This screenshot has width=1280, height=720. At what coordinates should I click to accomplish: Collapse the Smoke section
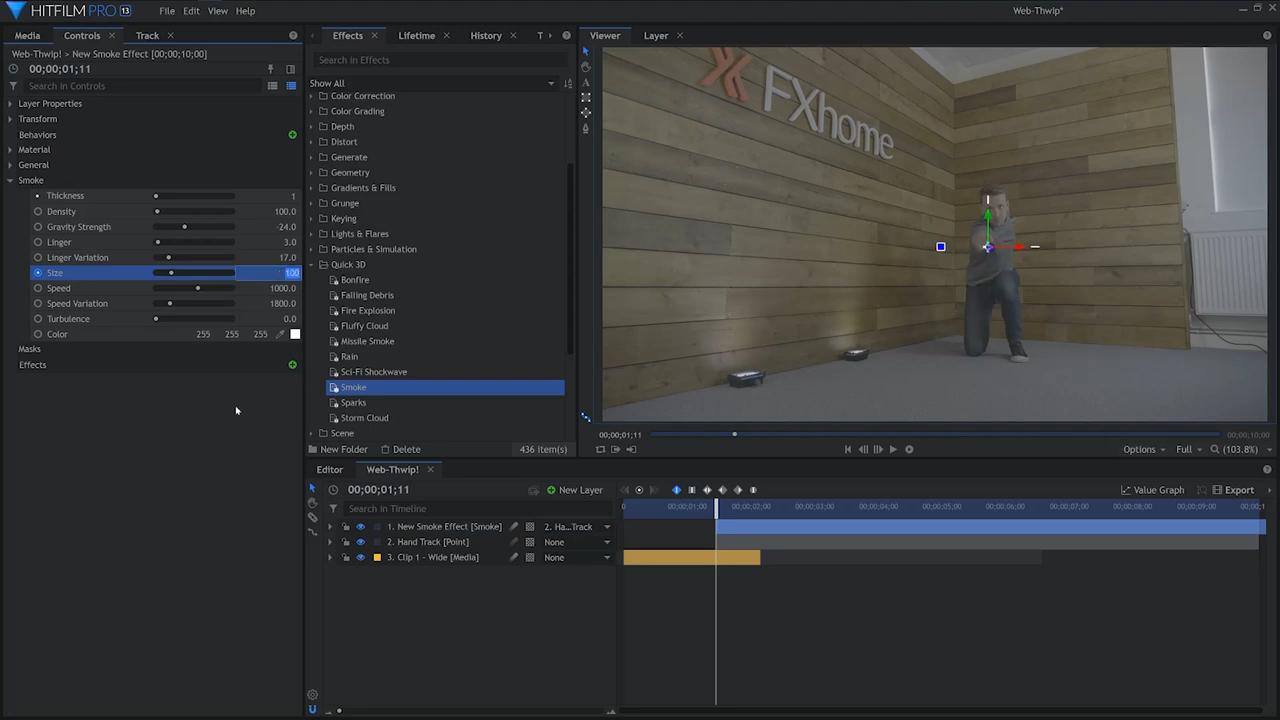pyautogui.click(x=10, y=181)
